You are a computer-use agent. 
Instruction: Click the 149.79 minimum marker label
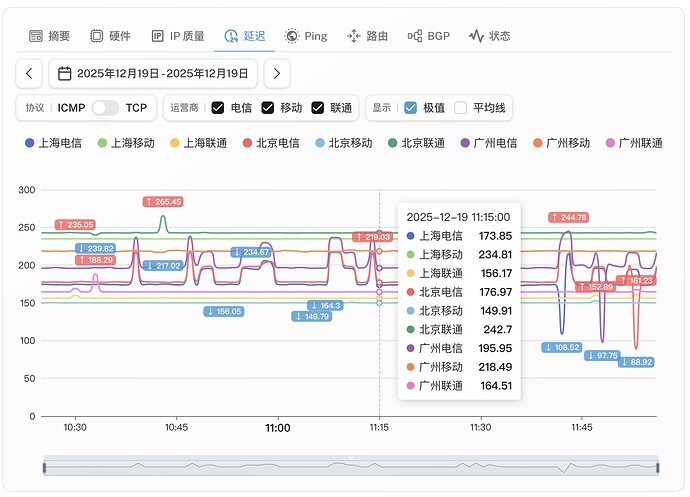tap(312, 317)
